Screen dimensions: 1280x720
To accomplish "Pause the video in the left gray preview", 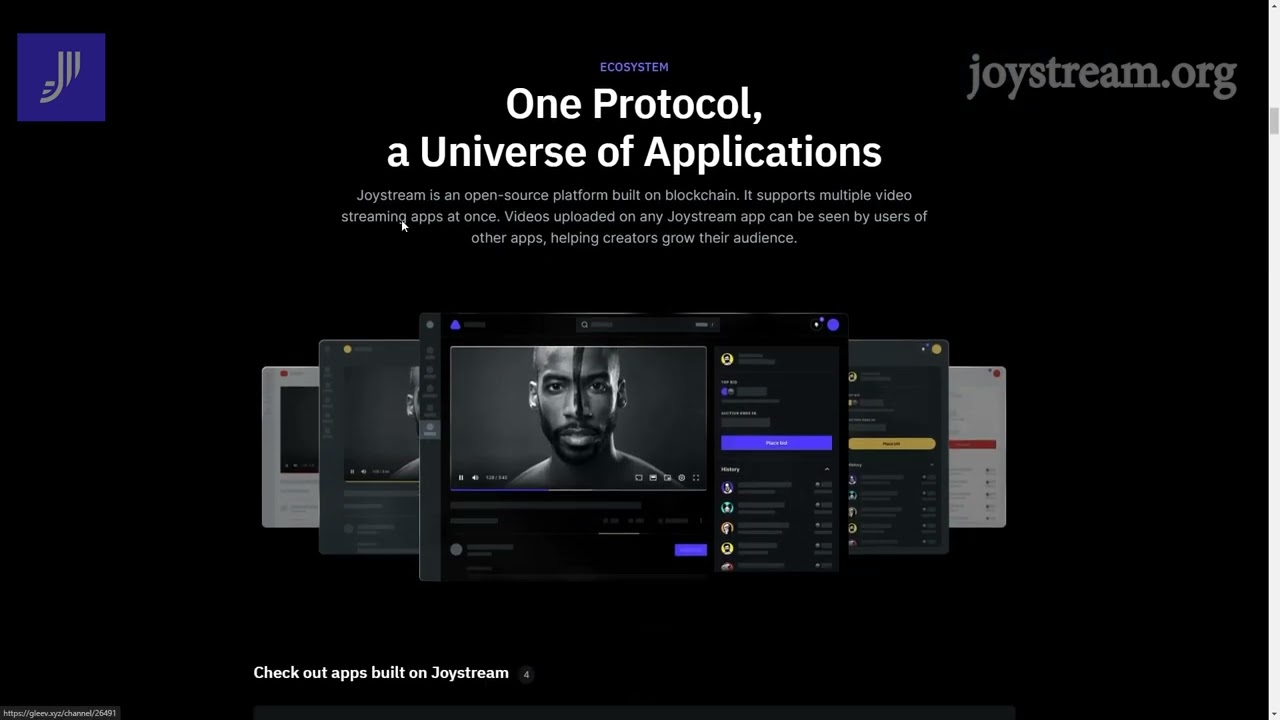I will point(352,471).
